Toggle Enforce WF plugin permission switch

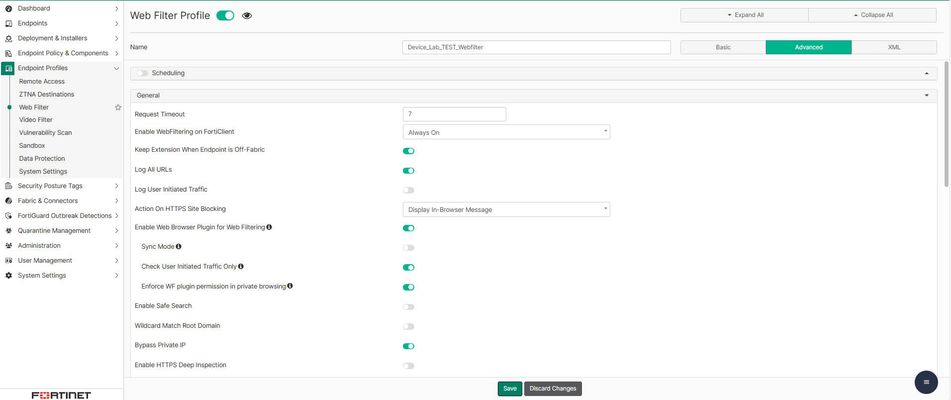tap(409, 287)
